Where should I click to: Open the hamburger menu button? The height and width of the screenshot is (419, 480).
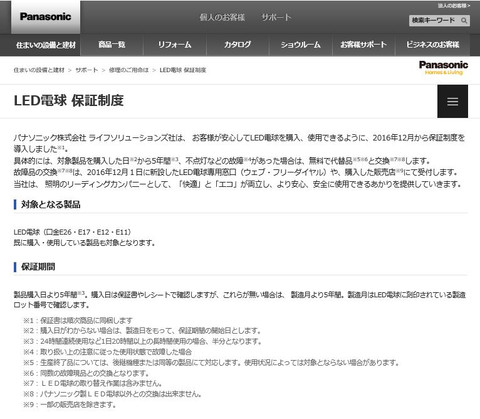[452, 101]
